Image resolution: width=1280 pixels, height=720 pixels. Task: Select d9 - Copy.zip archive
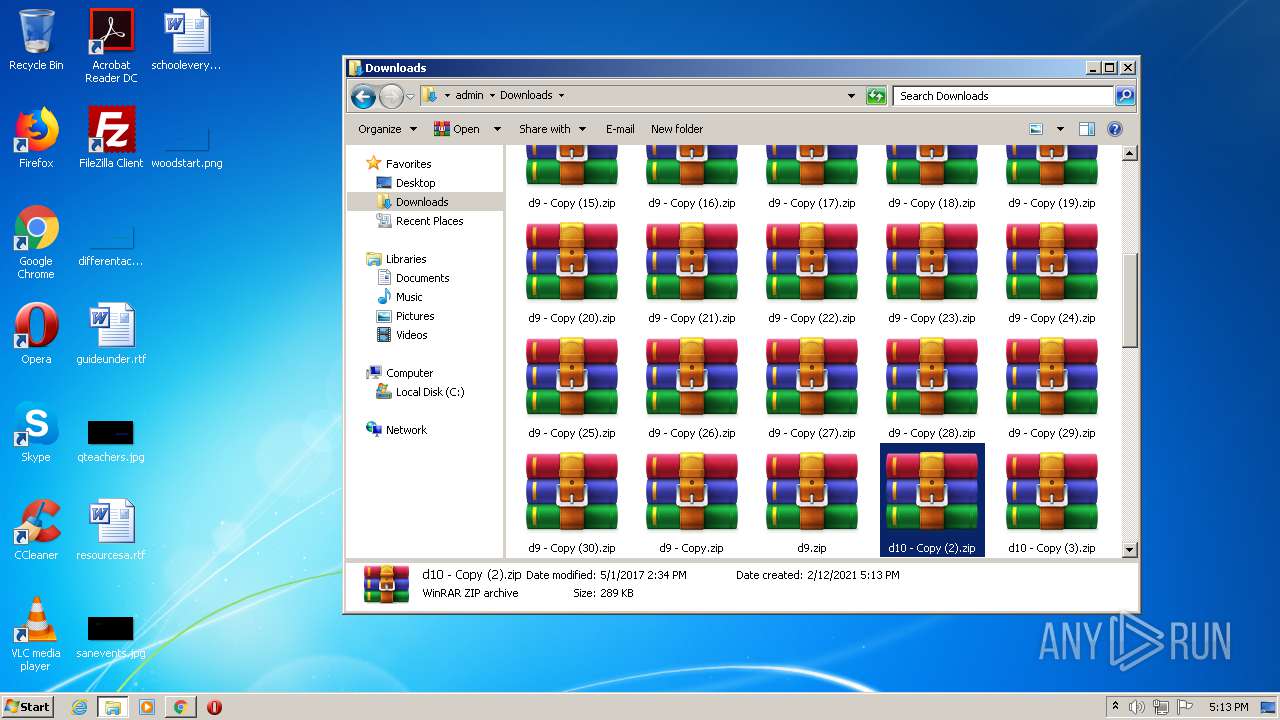pyautogui.click(x=692, y=502)
